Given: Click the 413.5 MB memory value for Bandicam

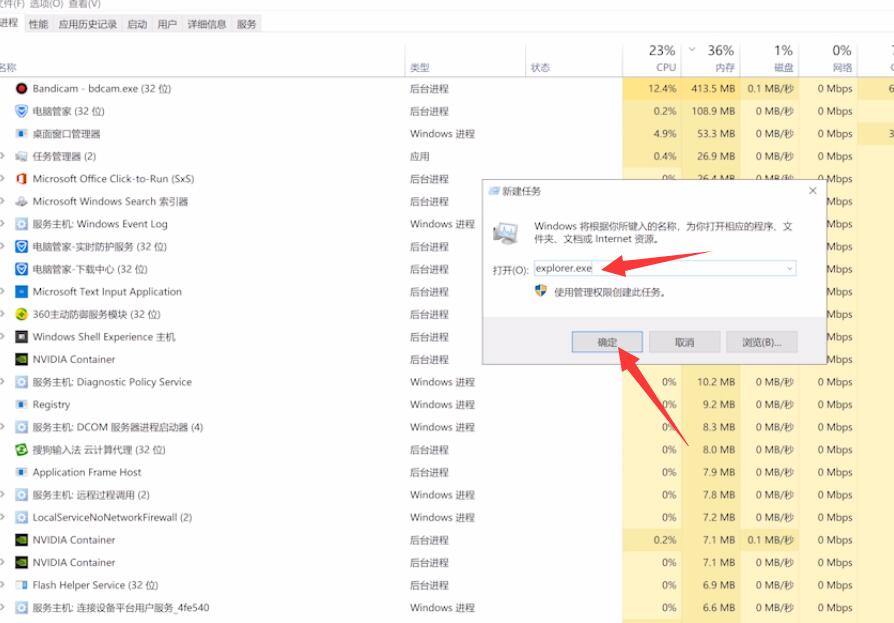Looking at the screenshot, I should (x=713, y=89).
